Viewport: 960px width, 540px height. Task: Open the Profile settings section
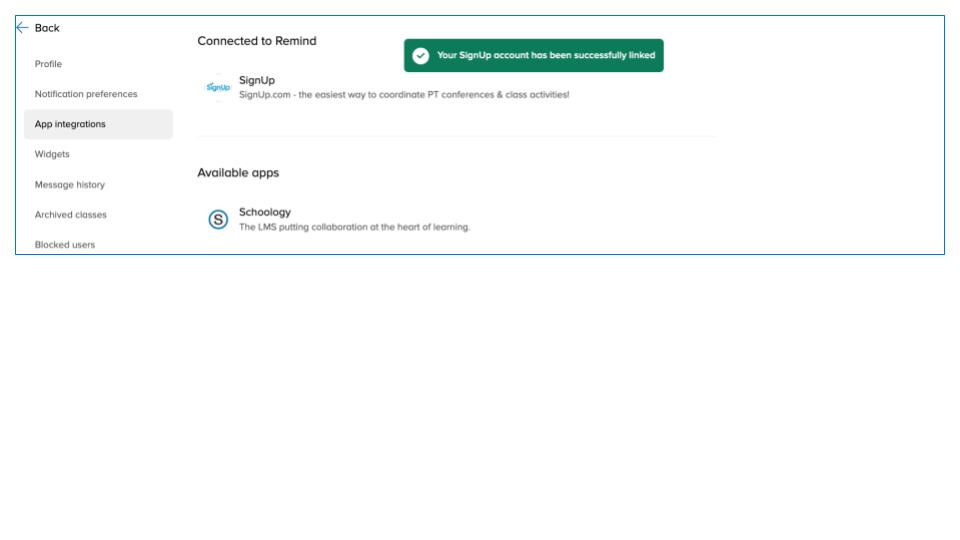coord(48,64)
